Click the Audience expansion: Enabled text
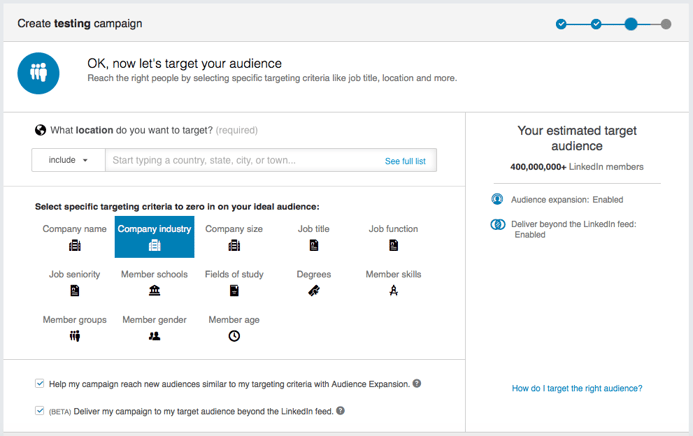The height and width of the screenshot is (436, 693). [x=567, y=200]
